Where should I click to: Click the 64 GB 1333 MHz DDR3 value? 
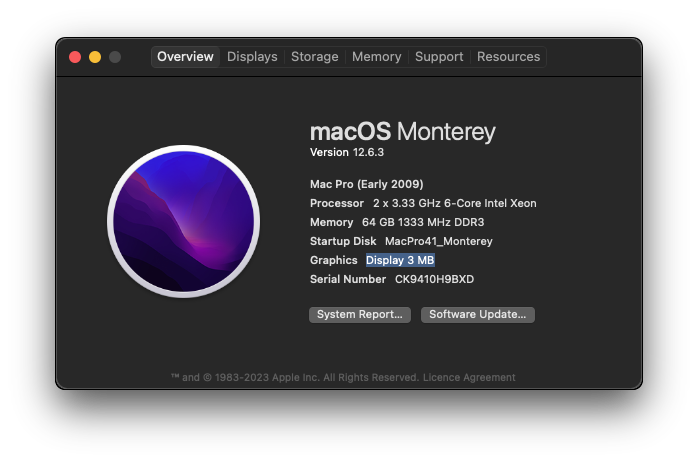click(423, 222)
